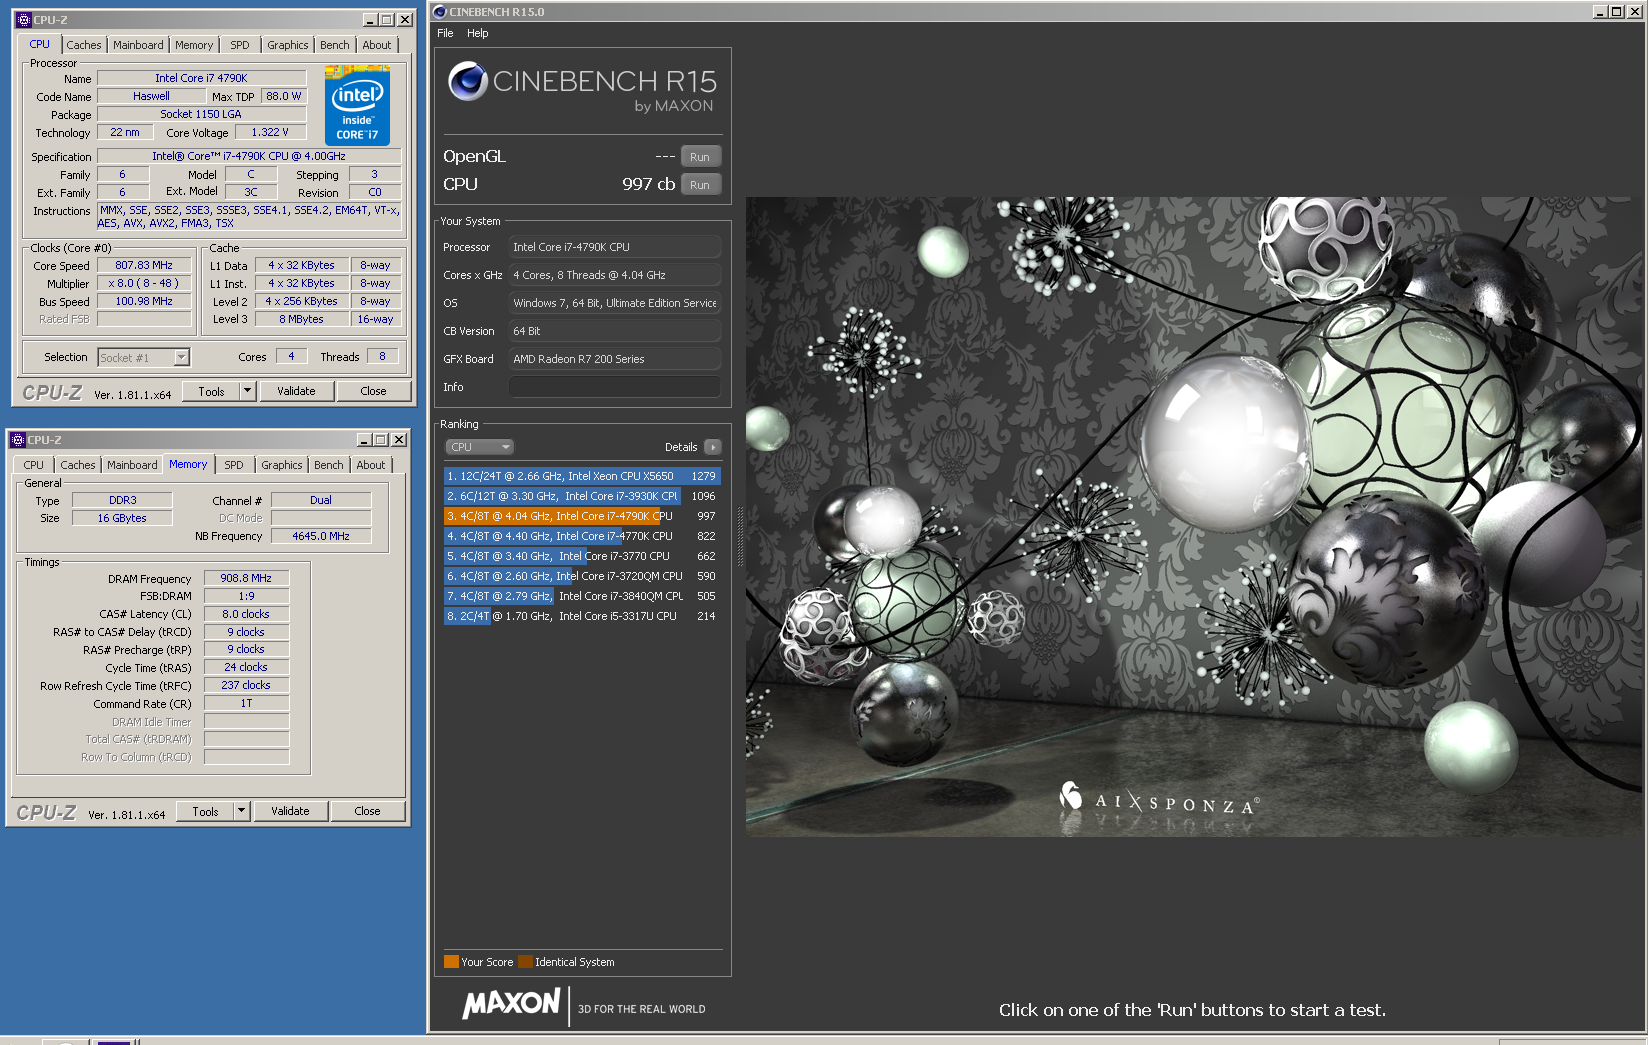Select ranking row Intel Core i7-3930K
This screenshot has width=1648, height=1045.
point(582,496)
